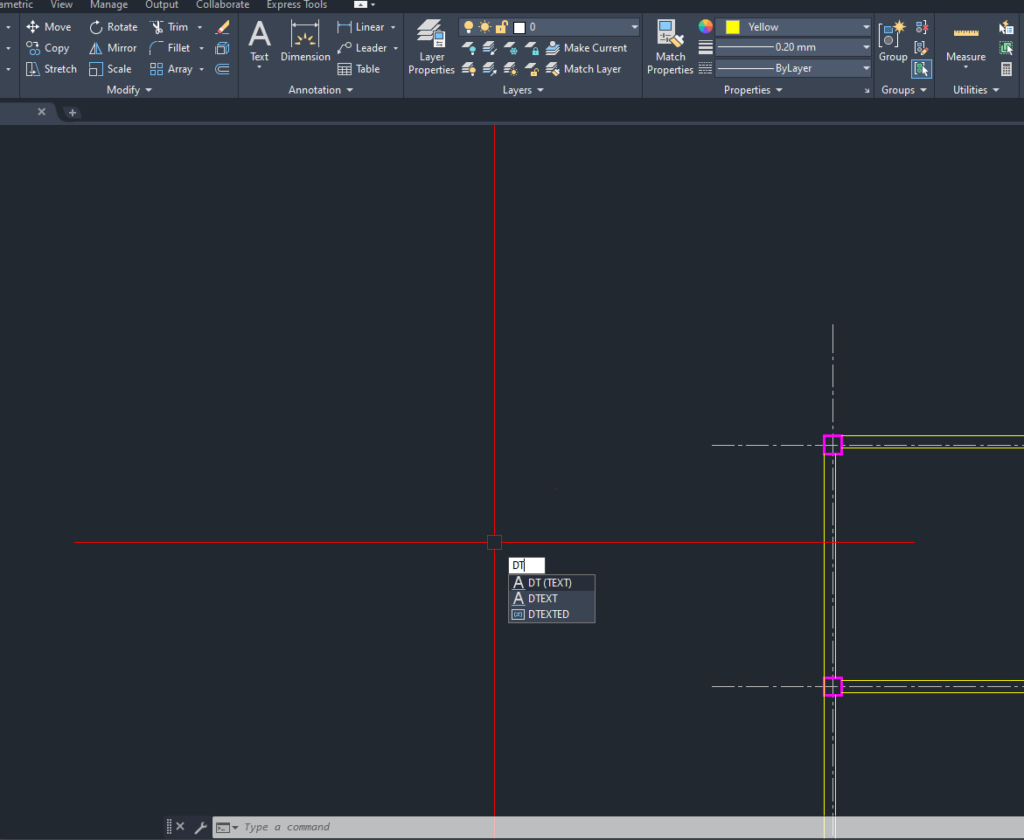The height and width of the screenshot is (840, 1024).
Task: Click the Make Current layer button
Action: (x=585, y=48)
